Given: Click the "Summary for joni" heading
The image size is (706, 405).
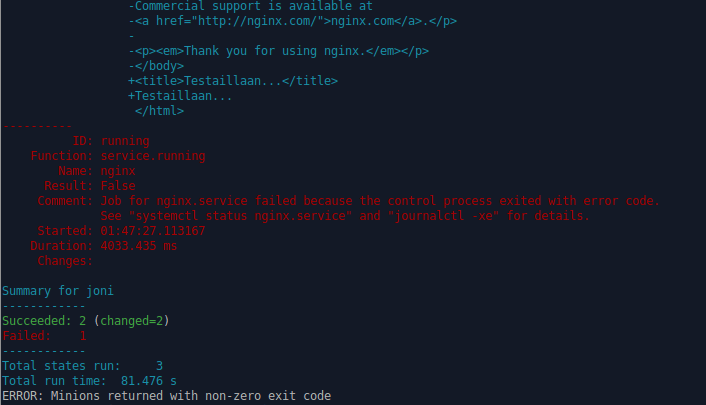Looking at the screenshot, I should click(x=55, y=291).
